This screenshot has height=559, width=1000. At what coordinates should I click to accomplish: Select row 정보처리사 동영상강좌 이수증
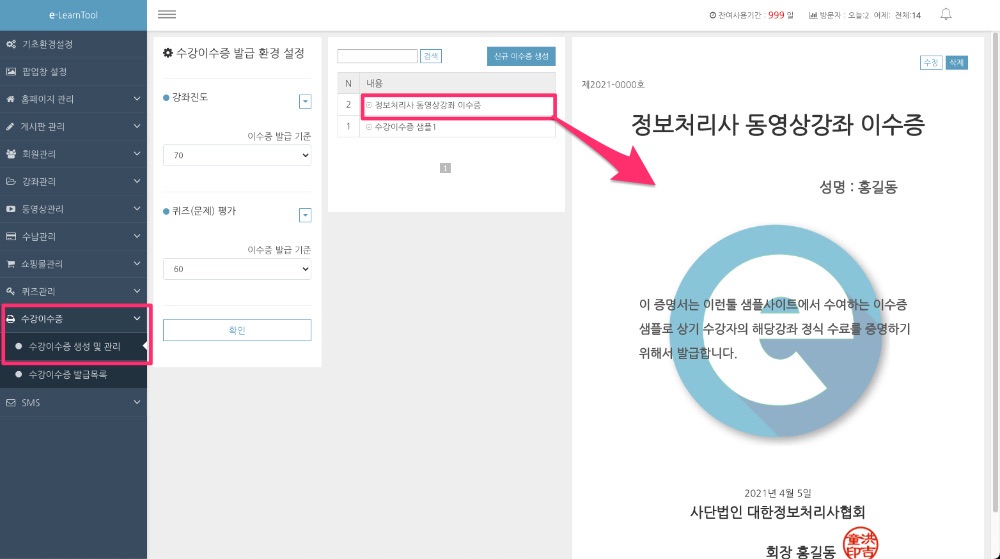coord(446,105)
